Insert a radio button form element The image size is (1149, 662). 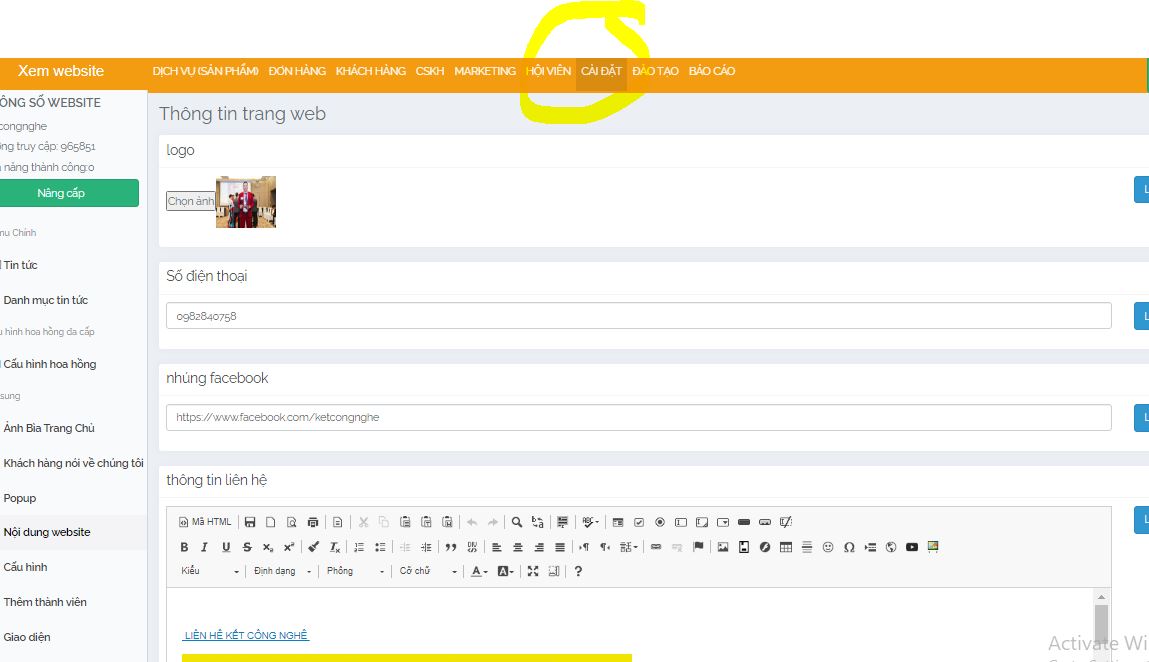[660, 522]
